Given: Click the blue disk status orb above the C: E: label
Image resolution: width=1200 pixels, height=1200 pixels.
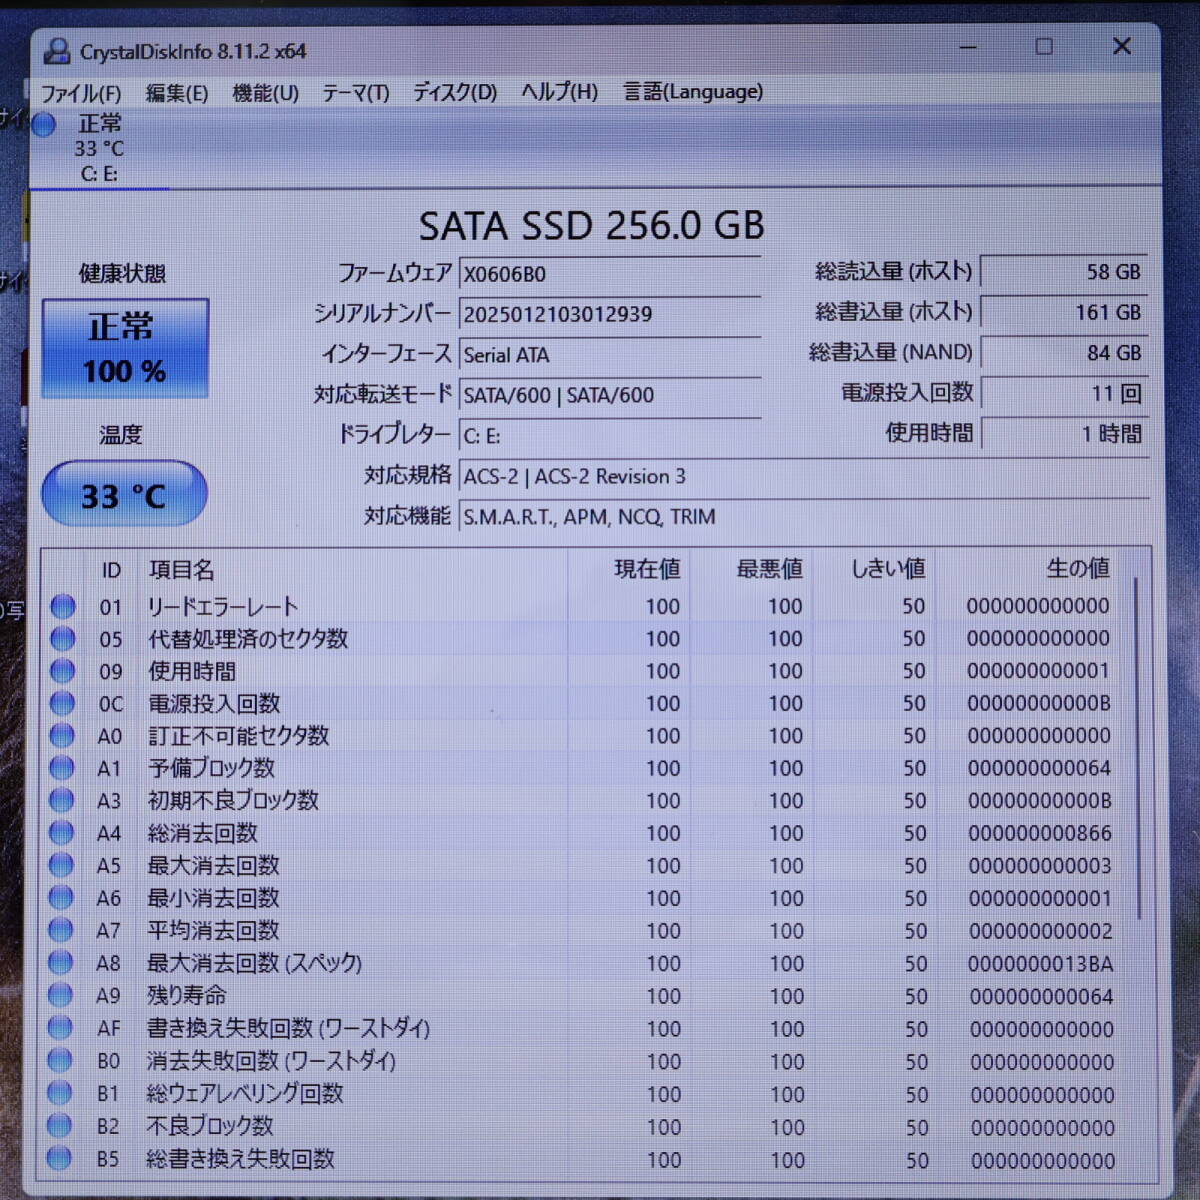Looking at the screenshot, I should point(44,125).
